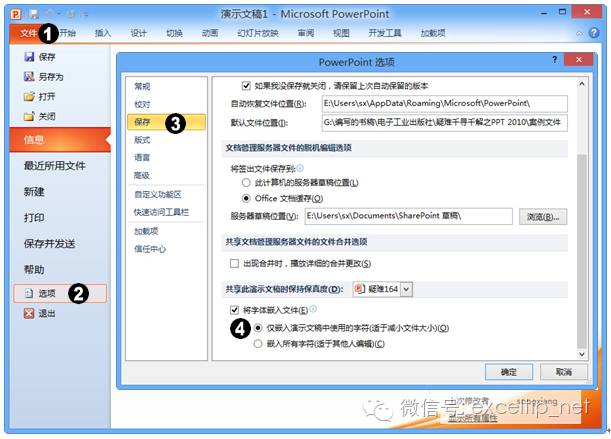Click the info icon beside 将字体嵌入文件
This screenshot has width=611, height=439.
(x=313, y=309)
